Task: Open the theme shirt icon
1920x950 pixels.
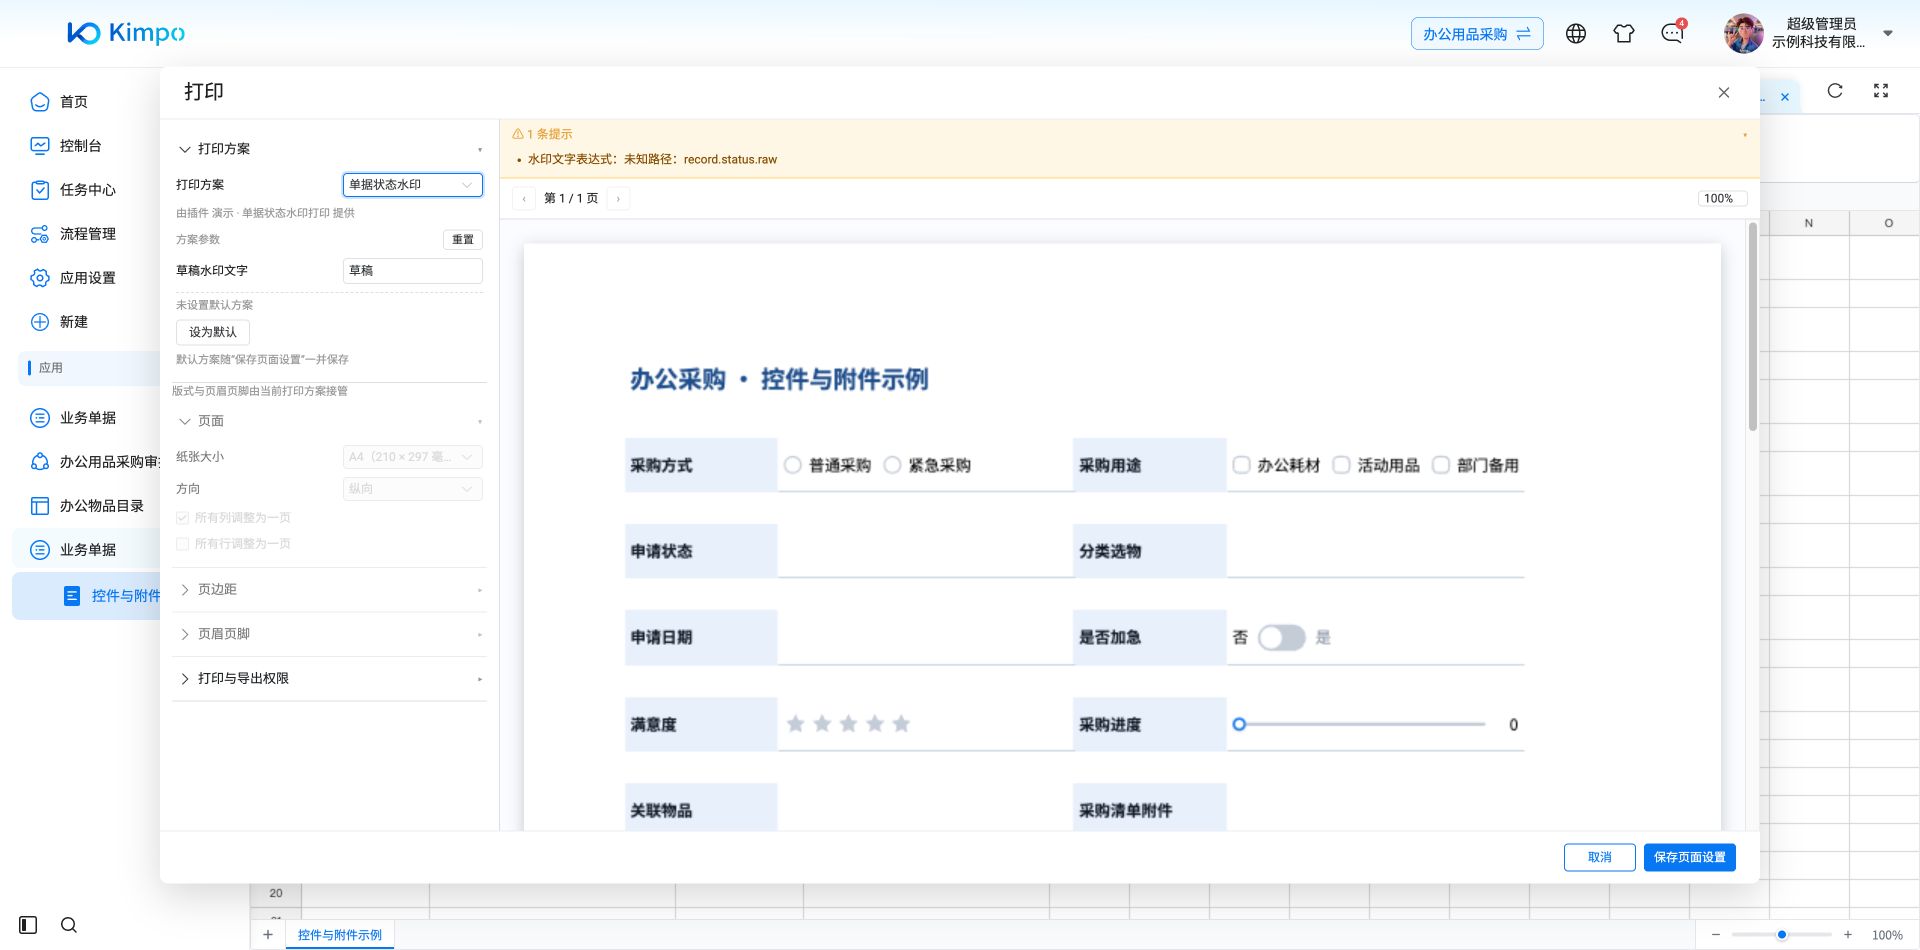Action: coord(1624,34)
